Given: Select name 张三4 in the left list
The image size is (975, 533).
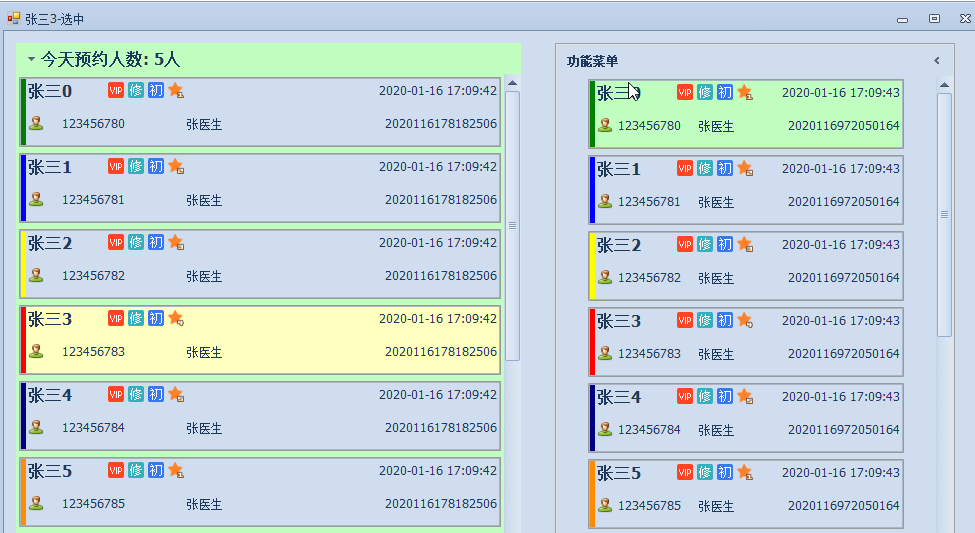Looking at the screenshot, I should click(x=50, y=395).
